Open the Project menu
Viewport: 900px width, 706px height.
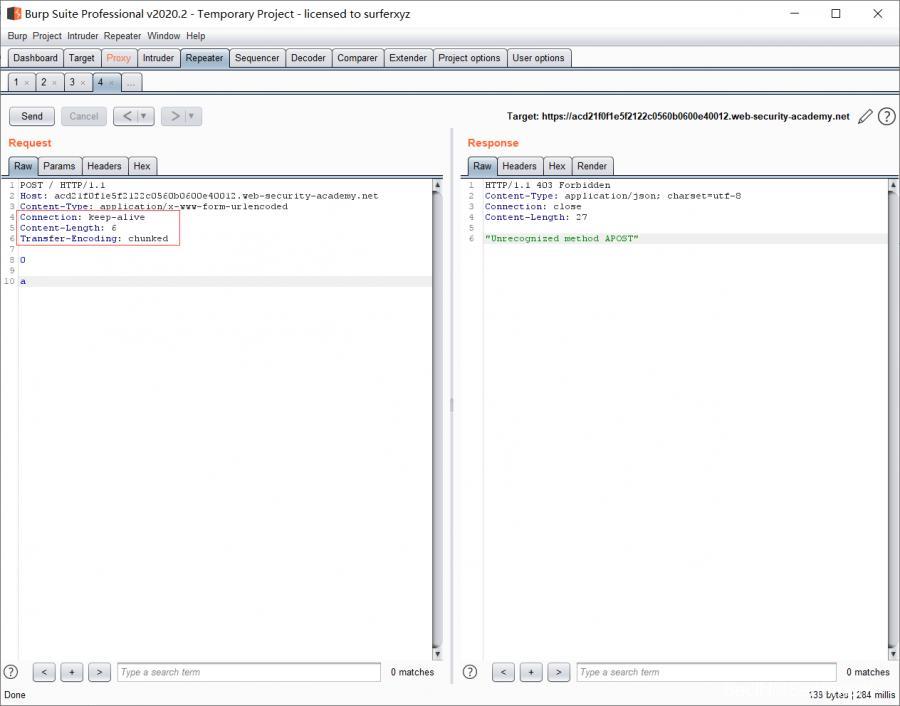(47, 36)
